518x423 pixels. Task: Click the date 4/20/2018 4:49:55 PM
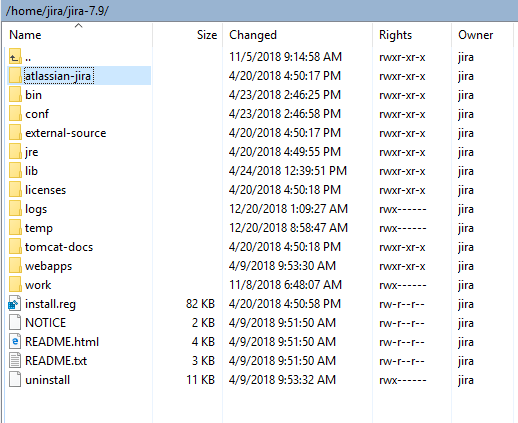tap(285, 152)
